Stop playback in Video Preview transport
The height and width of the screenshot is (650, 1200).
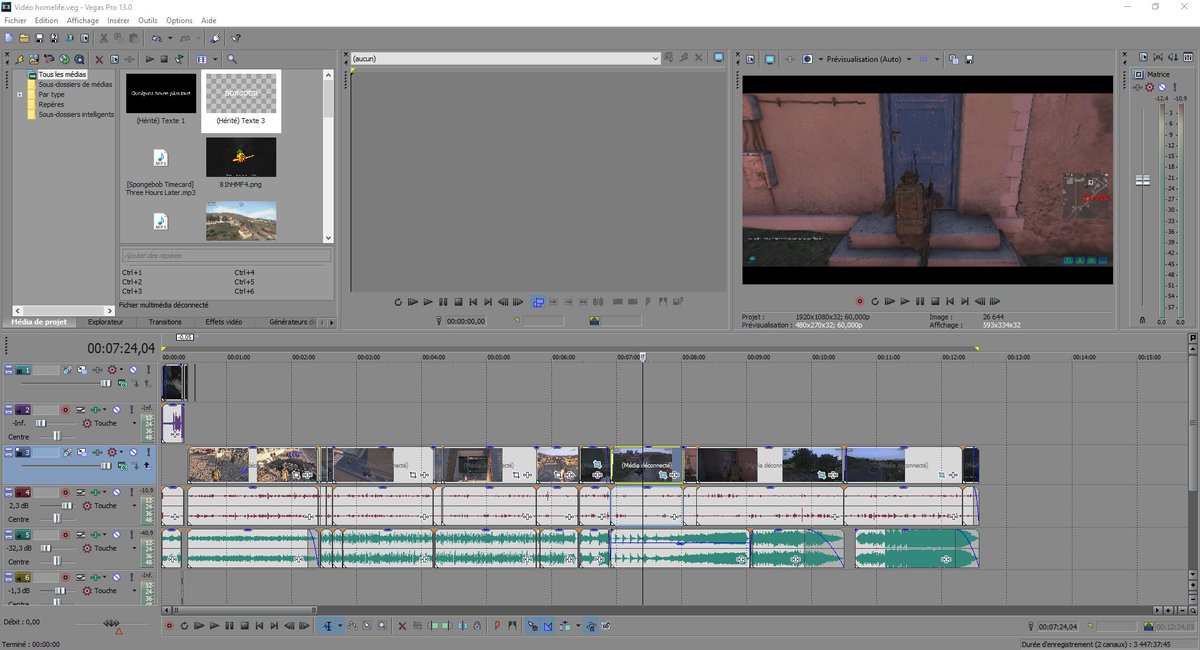(x=935, y=300)
